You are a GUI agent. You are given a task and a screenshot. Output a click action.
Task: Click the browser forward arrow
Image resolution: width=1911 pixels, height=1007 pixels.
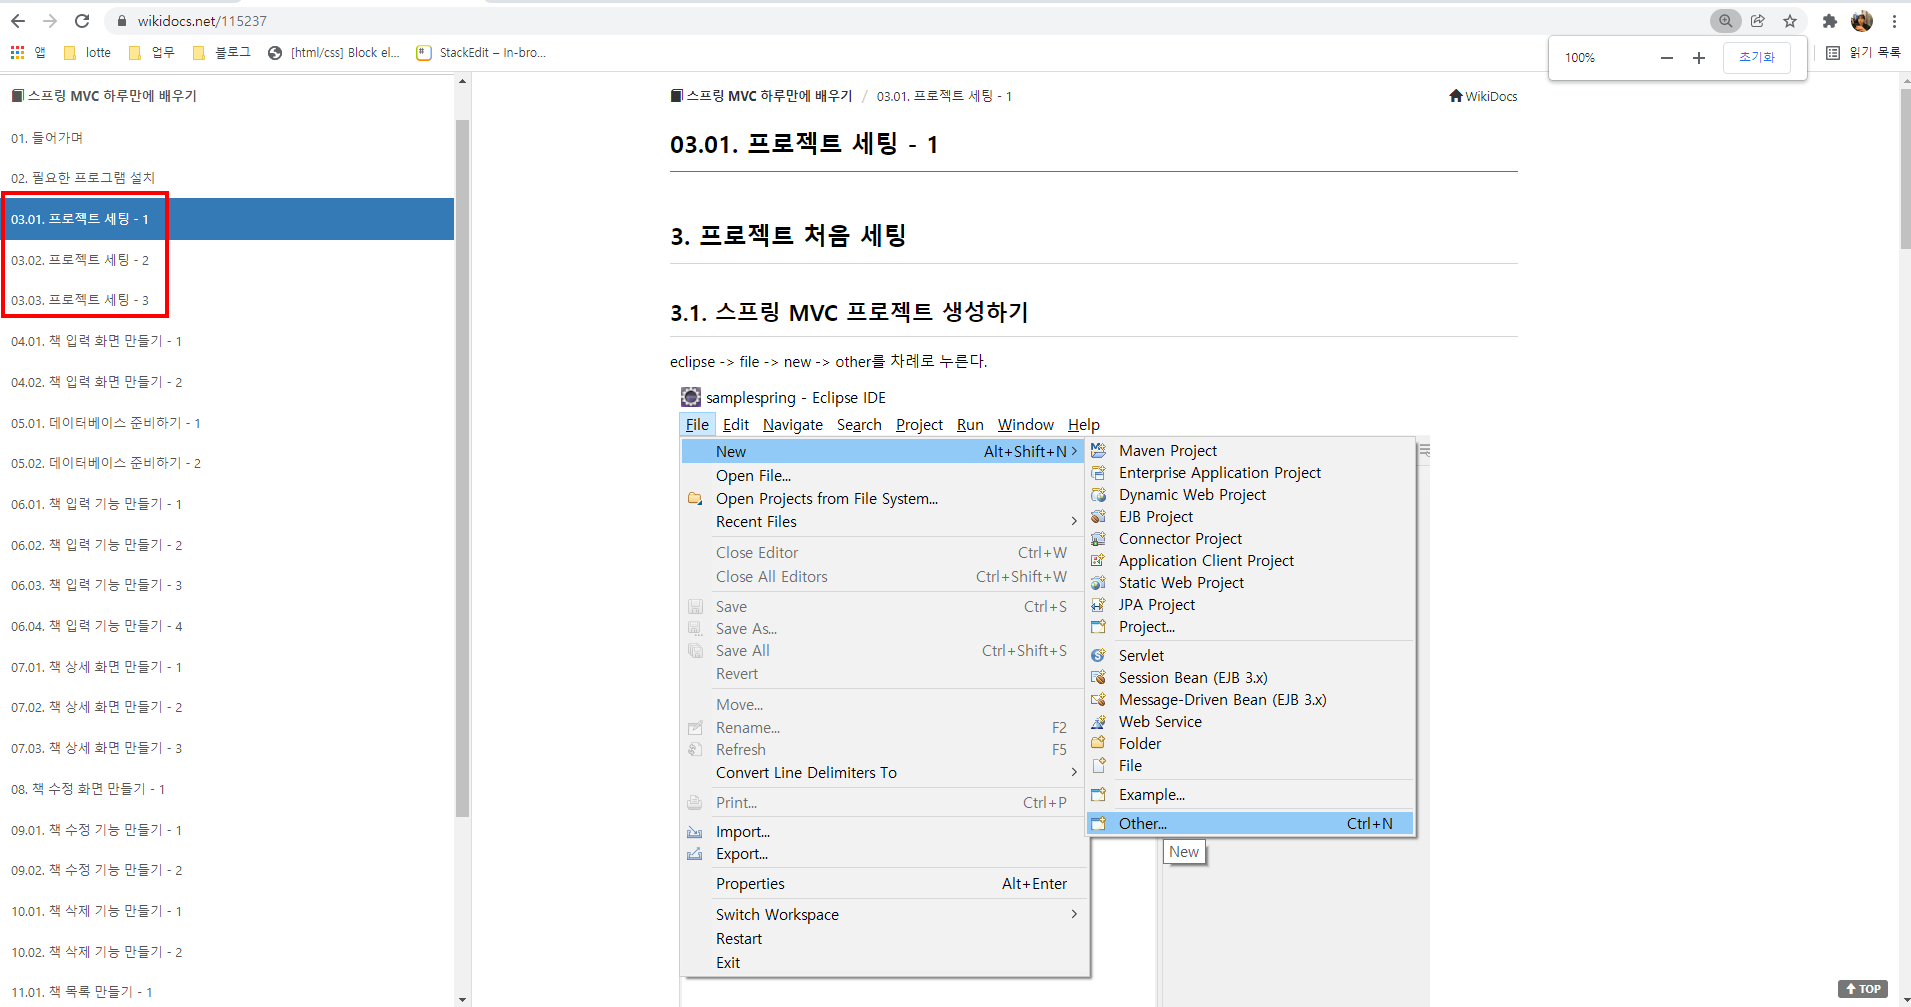50,21
